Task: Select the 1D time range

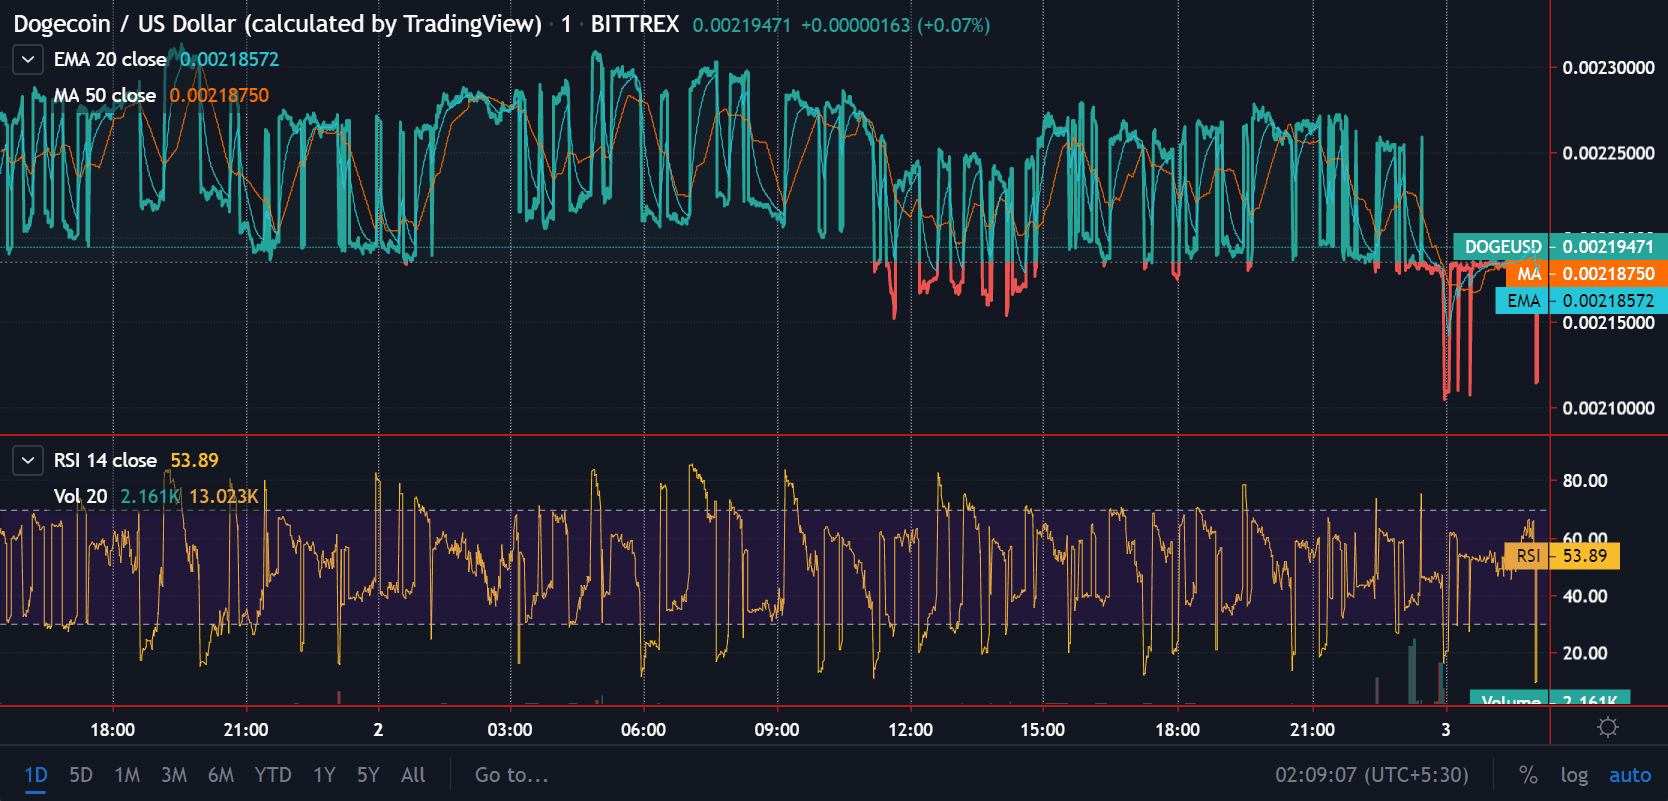Action: [36, 775]
